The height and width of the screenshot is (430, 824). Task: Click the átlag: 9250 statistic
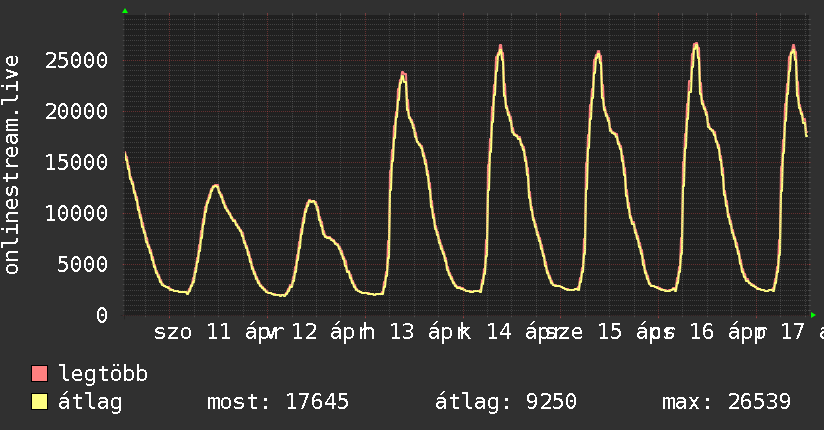click(505, 403)
